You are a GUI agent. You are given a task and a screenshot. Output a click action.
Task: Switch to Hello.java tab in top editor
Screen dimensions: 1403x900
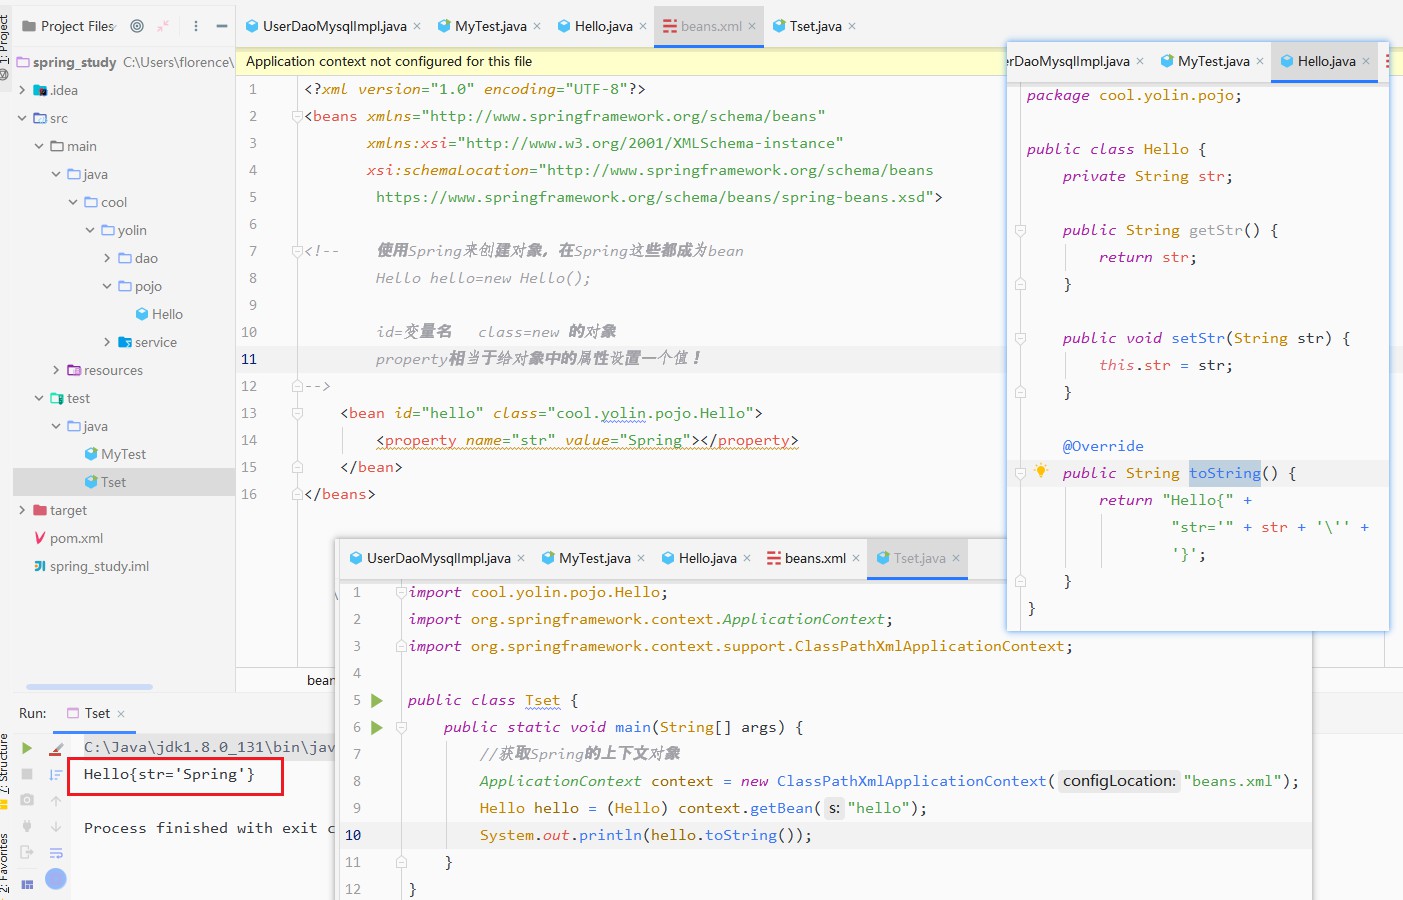[603, 26]
